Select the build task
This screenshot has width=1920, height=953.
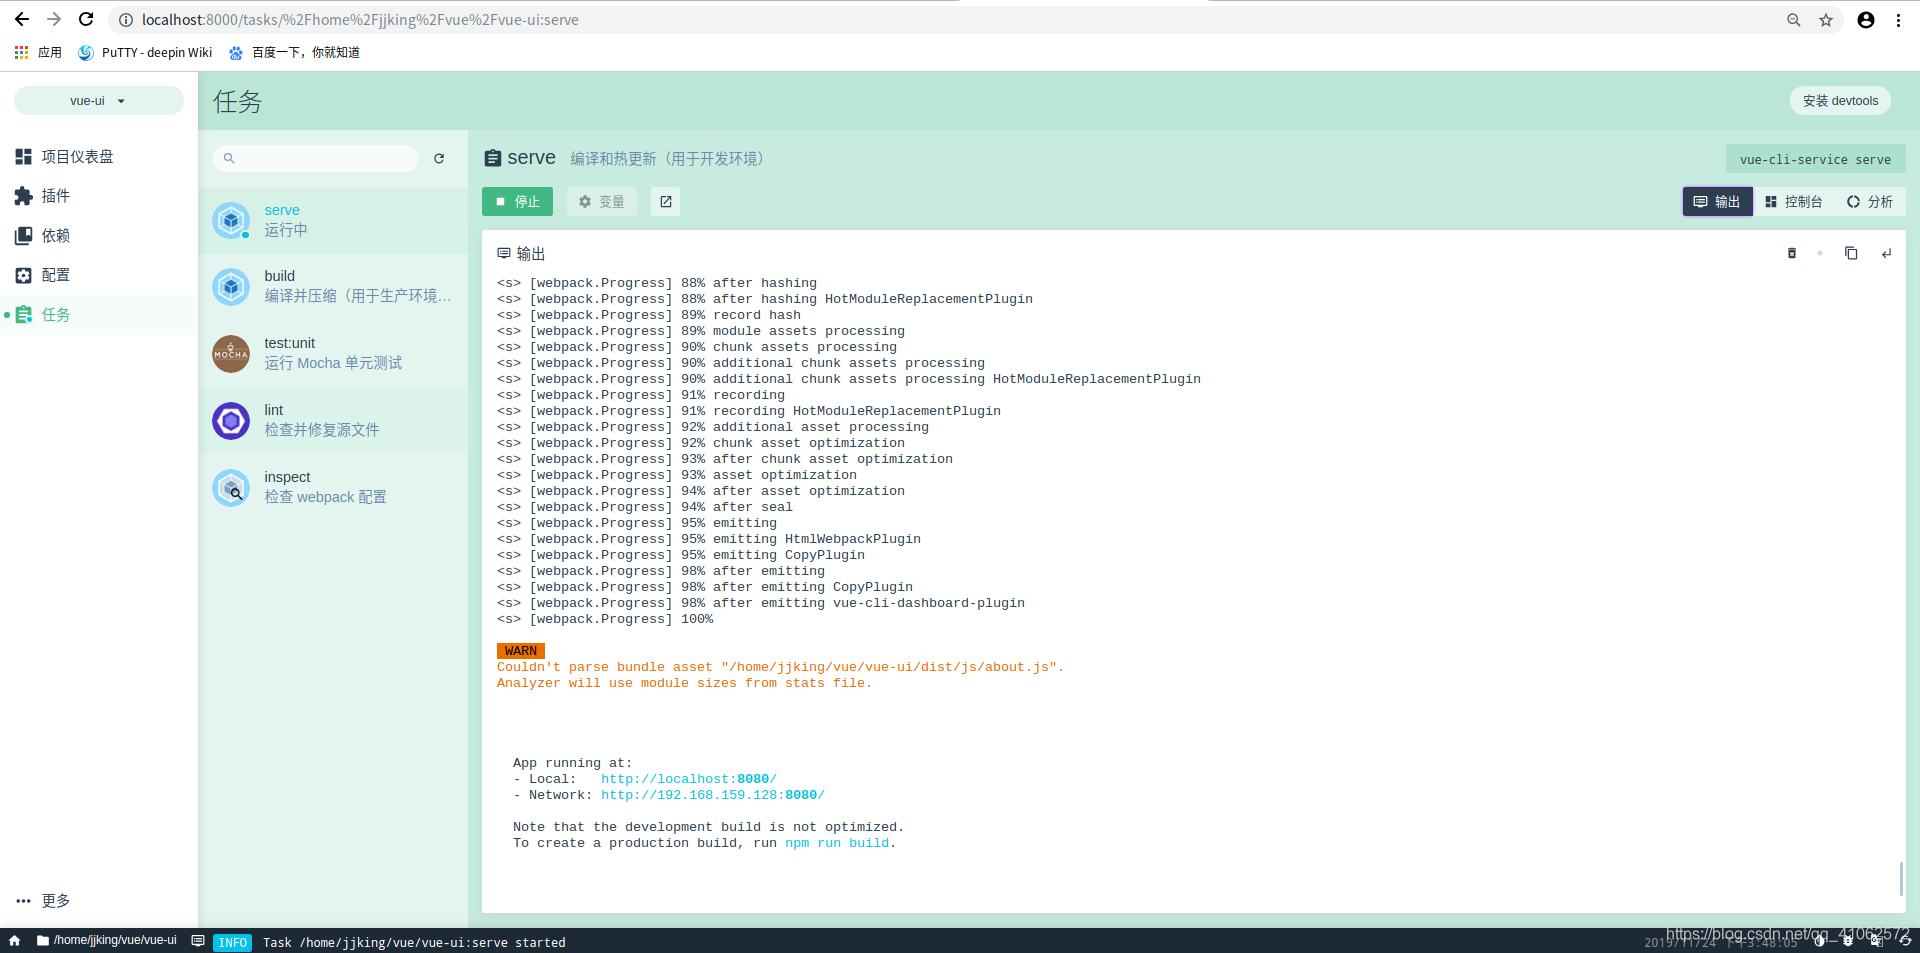point(333,287)
